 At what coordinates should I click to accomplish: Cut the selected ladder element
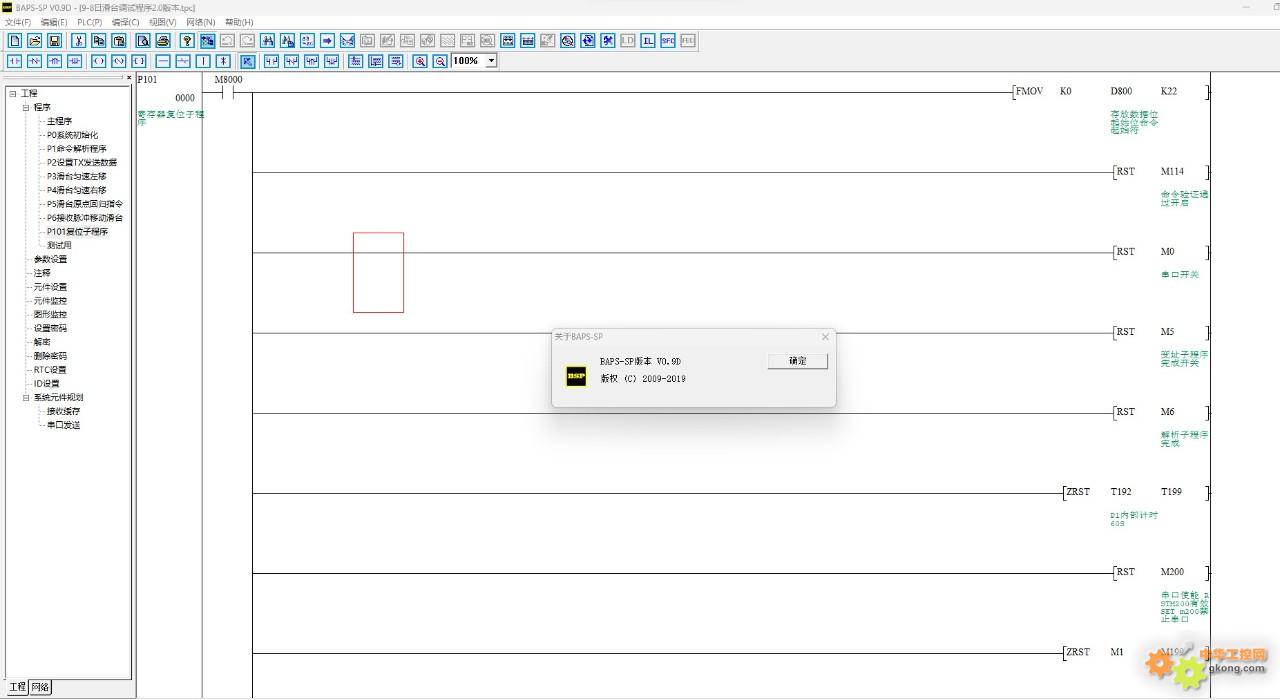pos(78,41)
